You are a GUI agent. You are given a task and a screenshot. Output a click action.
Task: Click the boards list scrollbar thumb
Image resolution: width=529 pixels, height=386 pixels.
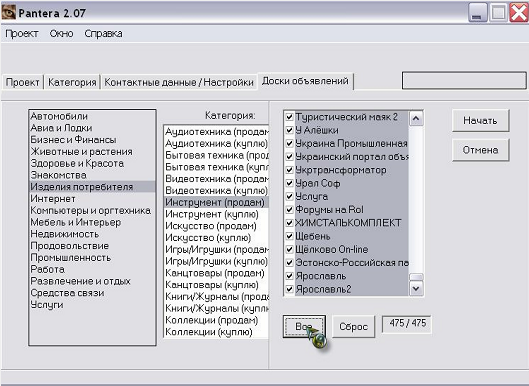416,277
